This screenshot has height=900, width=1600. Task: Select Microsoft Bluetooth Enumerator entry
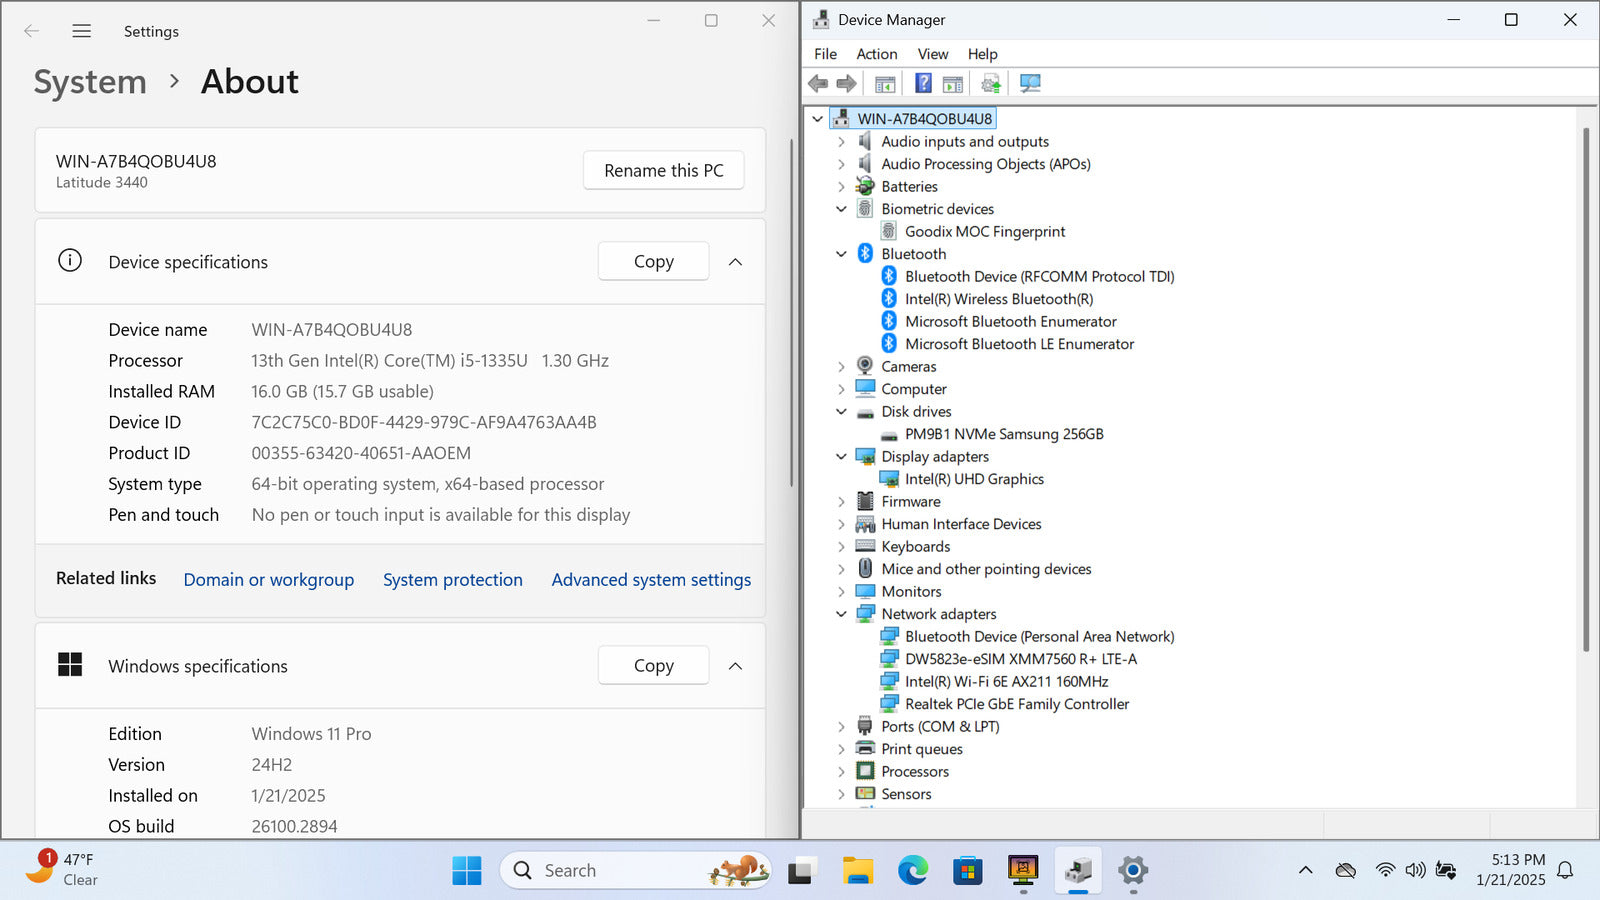[x=1011, y=321]
